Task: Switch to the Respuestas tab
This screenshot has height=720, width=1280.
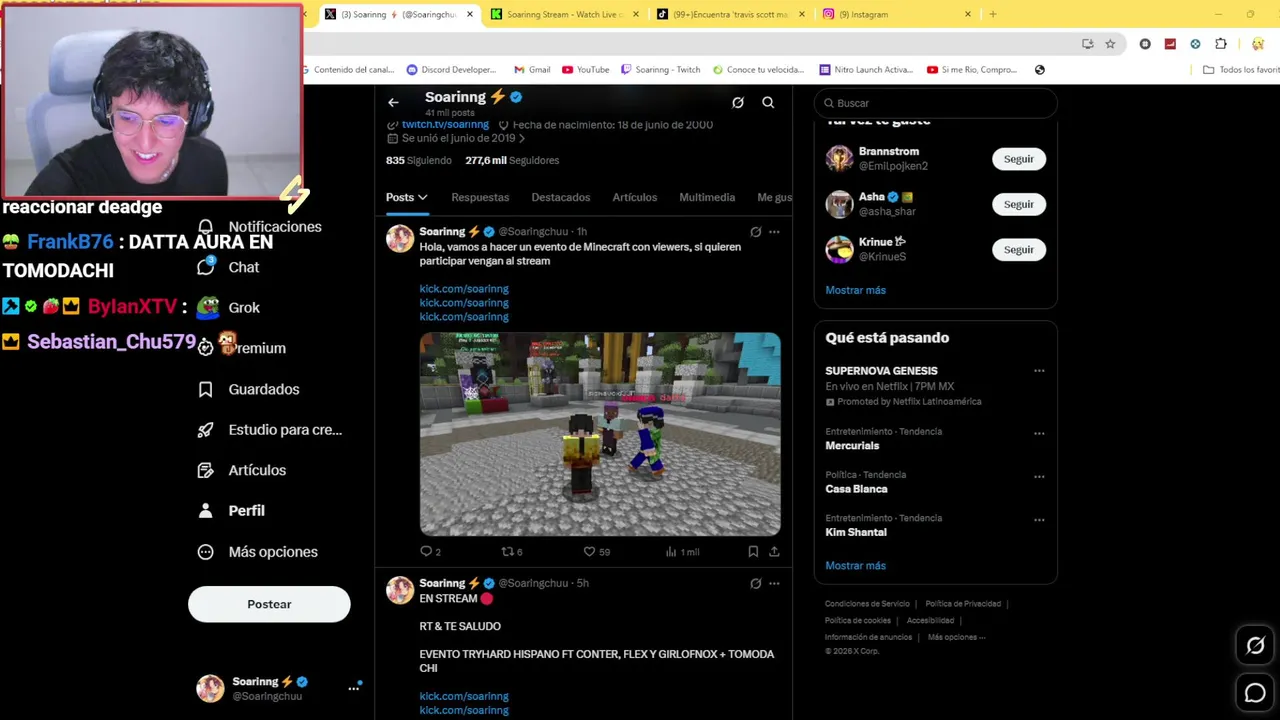Action: [480, 198]
